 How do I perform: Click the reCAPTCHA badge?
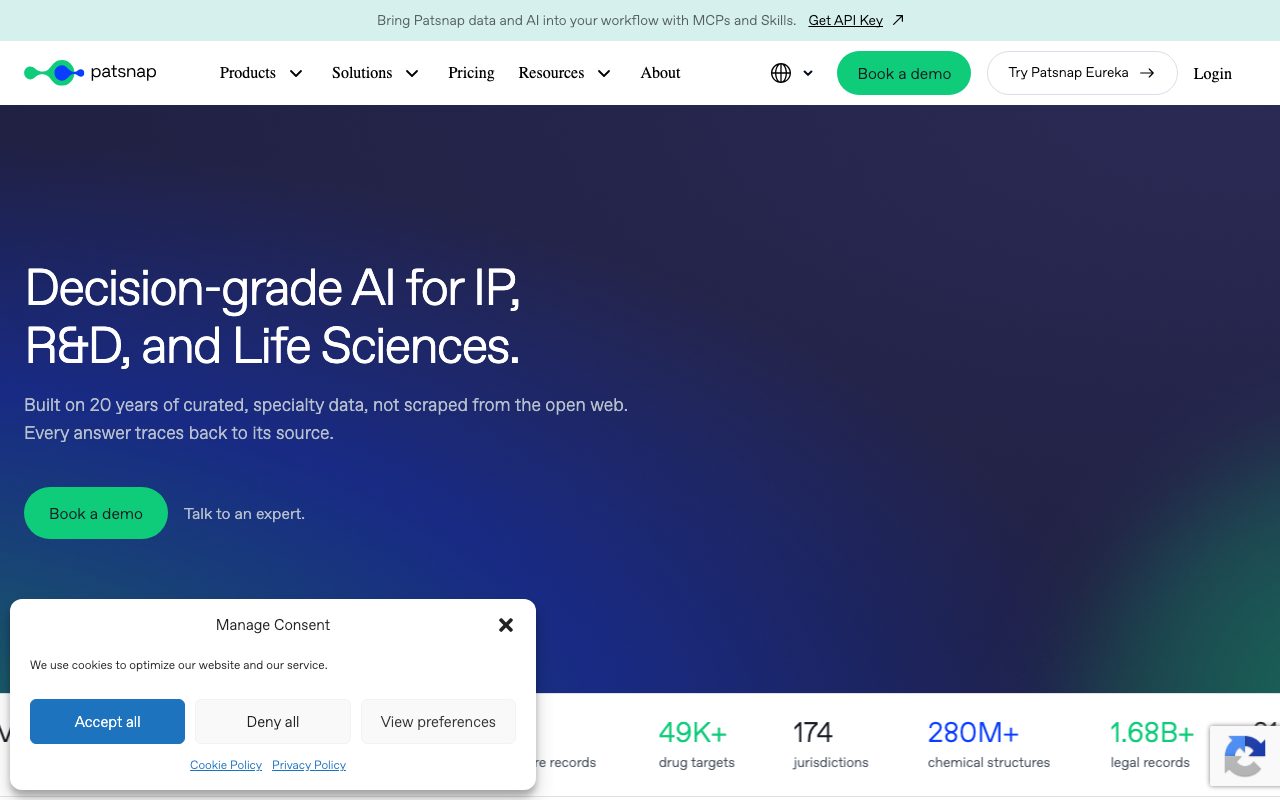[x=1245, y=755]
